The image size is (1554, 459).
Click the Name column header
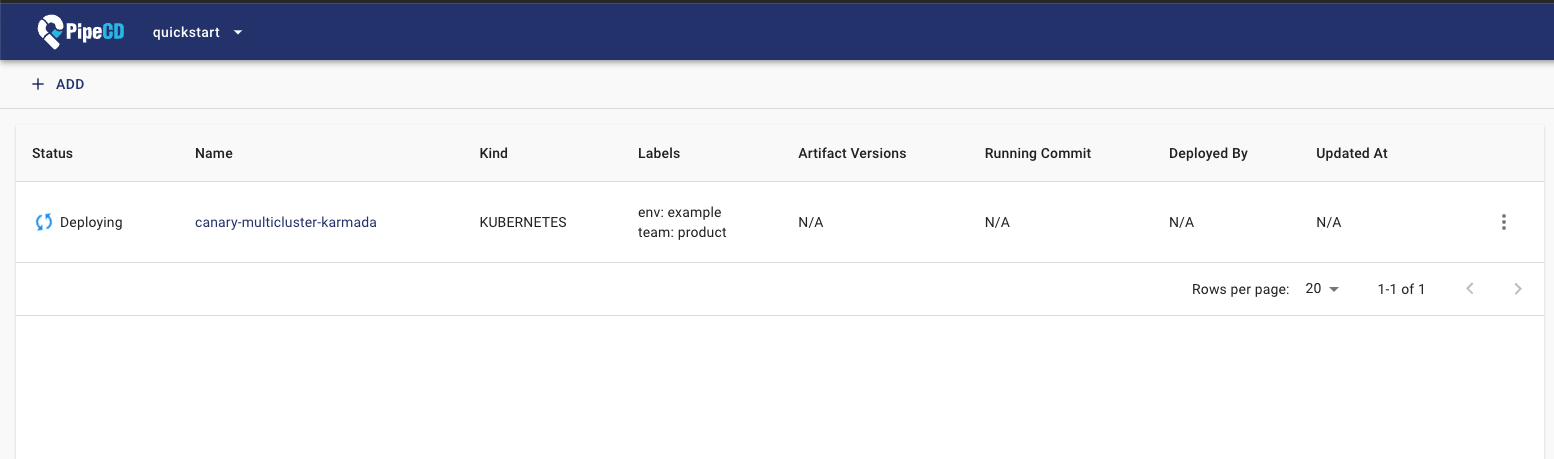point(214,153)
